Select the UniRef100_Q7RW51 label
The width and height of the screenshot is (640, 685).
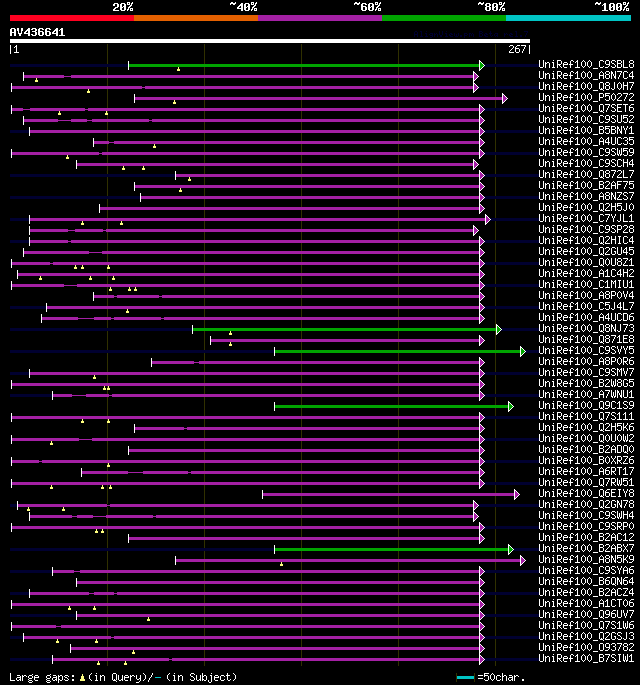click(x=586, y=483)
